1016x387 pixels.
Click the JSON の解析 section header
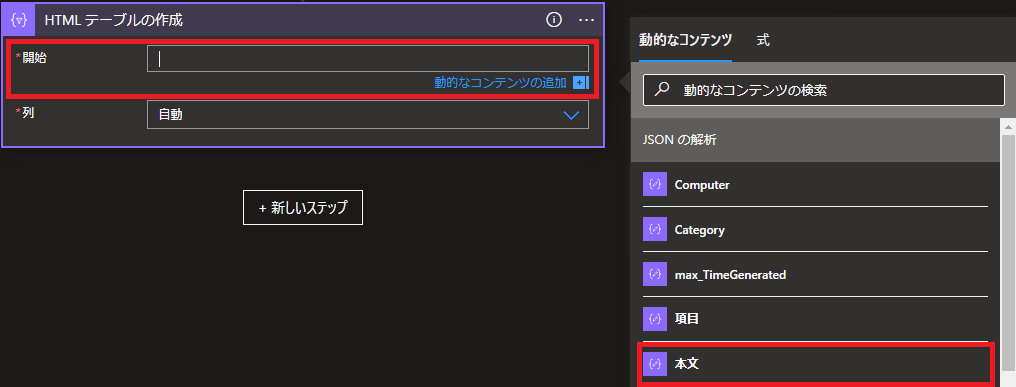(815, 139)
